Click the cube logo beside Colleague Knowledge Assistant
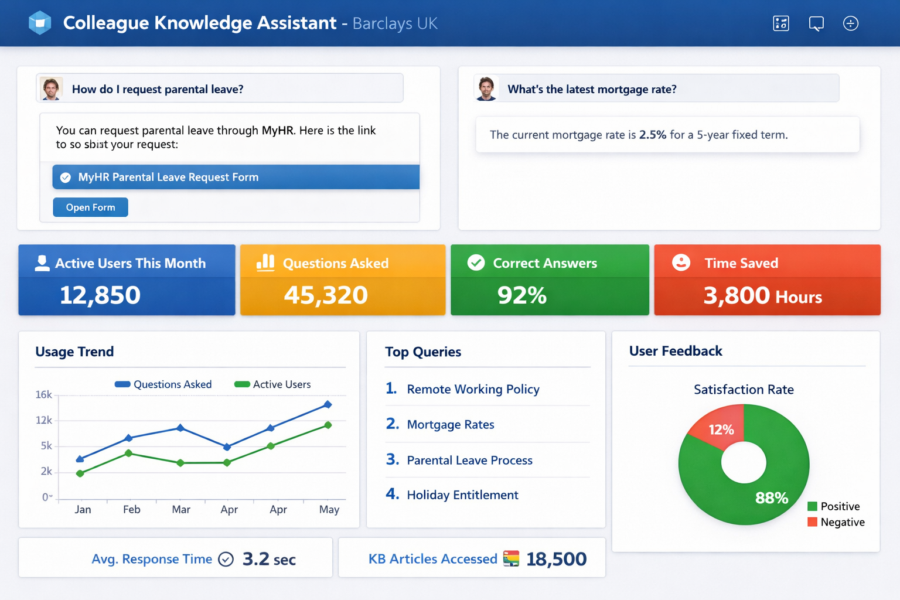Screen dimensions: 900x600 (40, 23)
